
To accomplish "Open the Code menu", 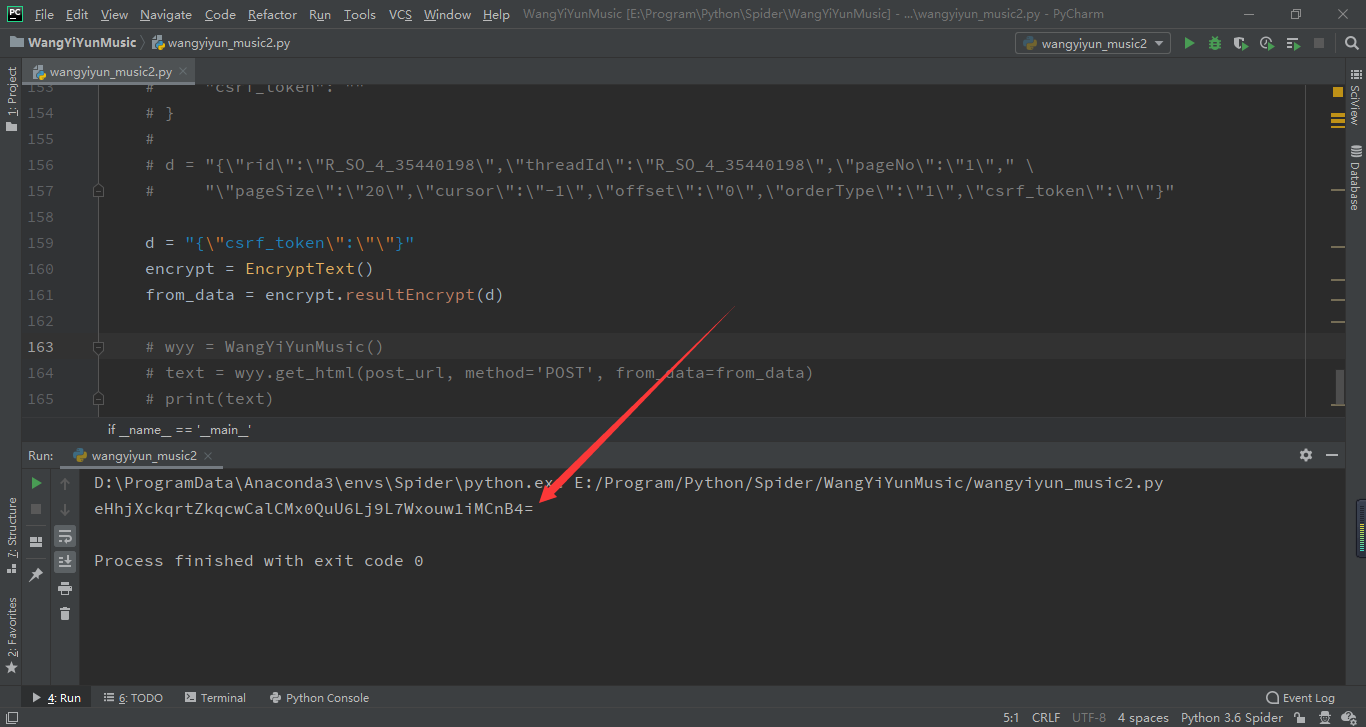I will pyautogui.click(x=220, y=14).
